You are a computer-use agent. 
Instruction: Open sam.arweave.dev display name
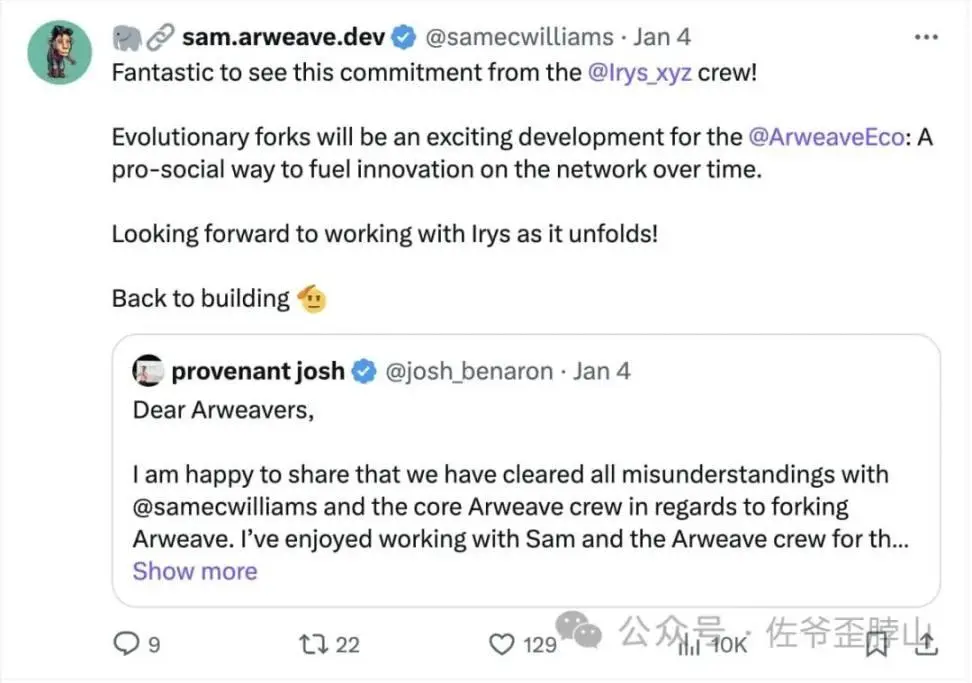tap(283, 37)
